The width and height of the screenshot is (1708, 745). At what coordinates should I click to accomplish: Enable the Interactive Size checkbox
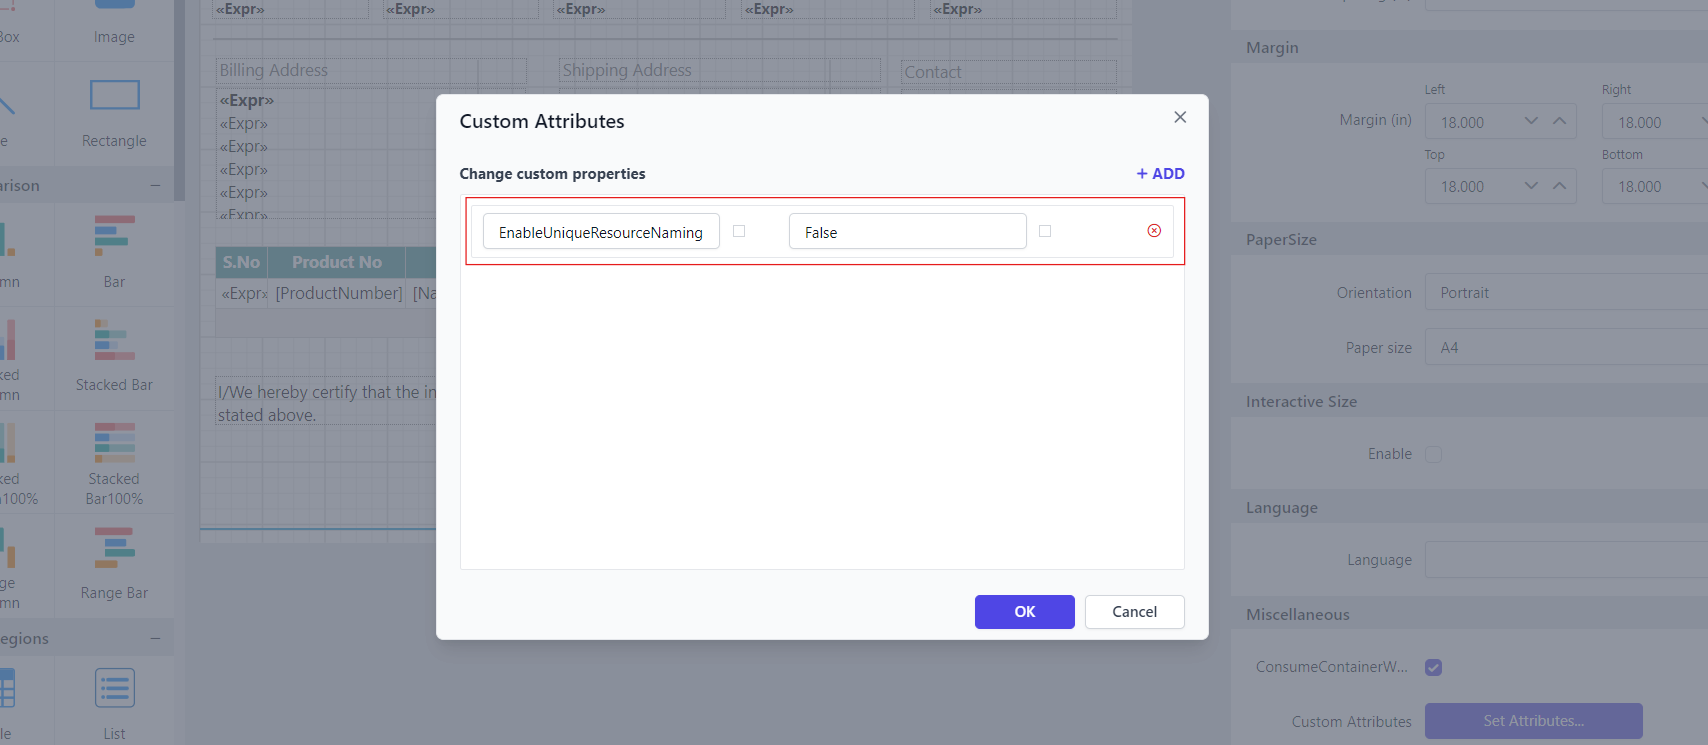pyautogui.click(x=1433, y=454)
